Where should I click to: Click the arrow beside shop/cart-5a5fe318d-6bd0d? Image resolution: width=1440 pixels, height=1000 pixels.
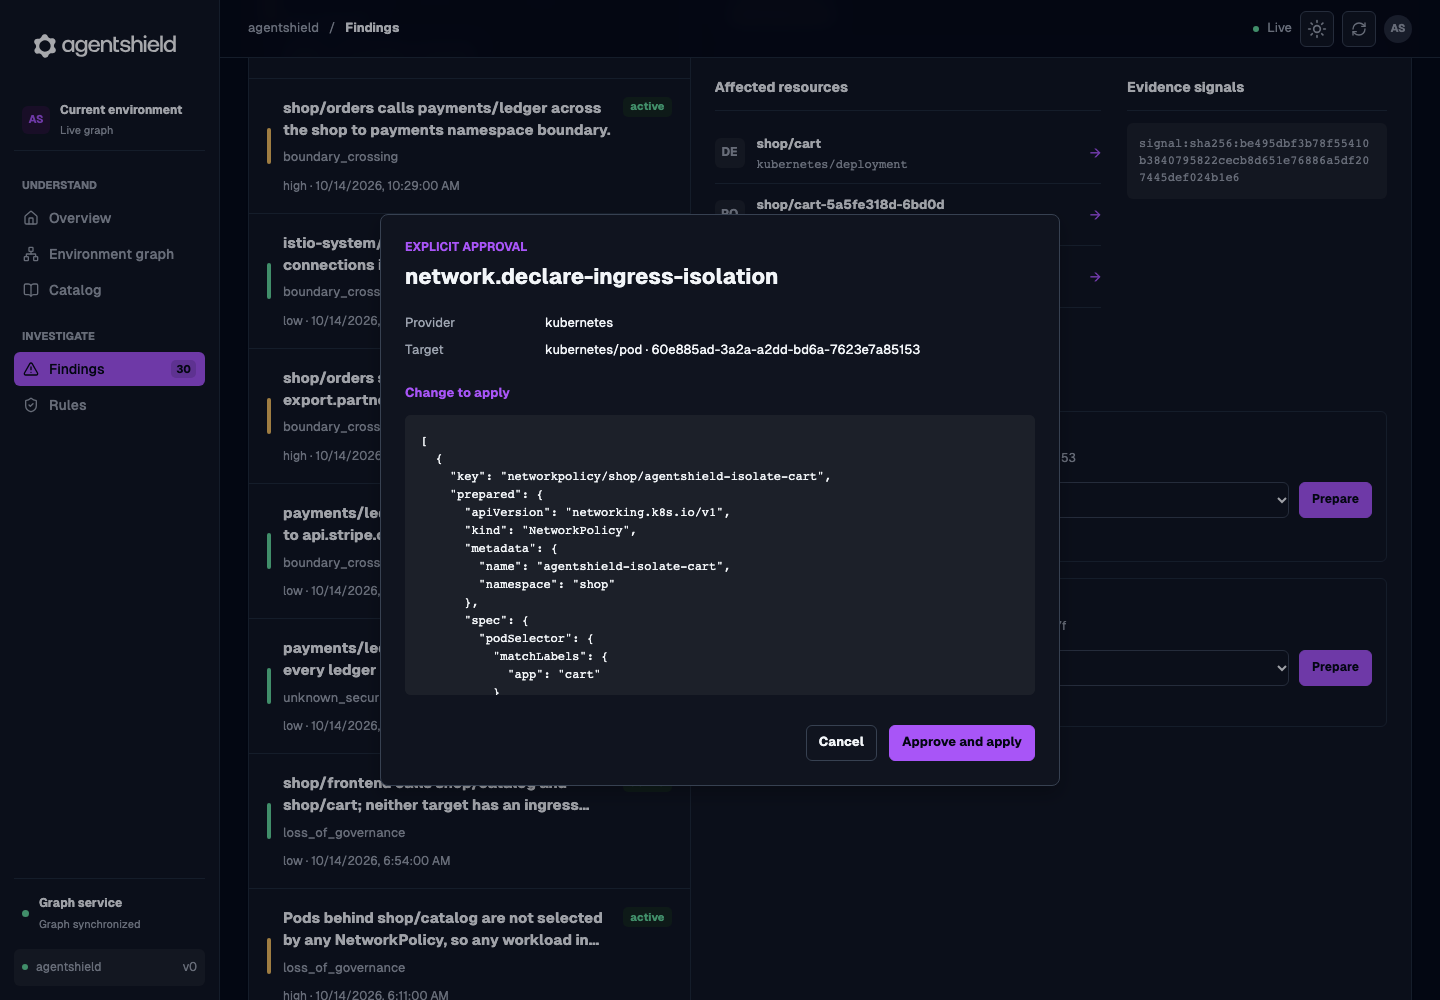(x=1095, y=215)
